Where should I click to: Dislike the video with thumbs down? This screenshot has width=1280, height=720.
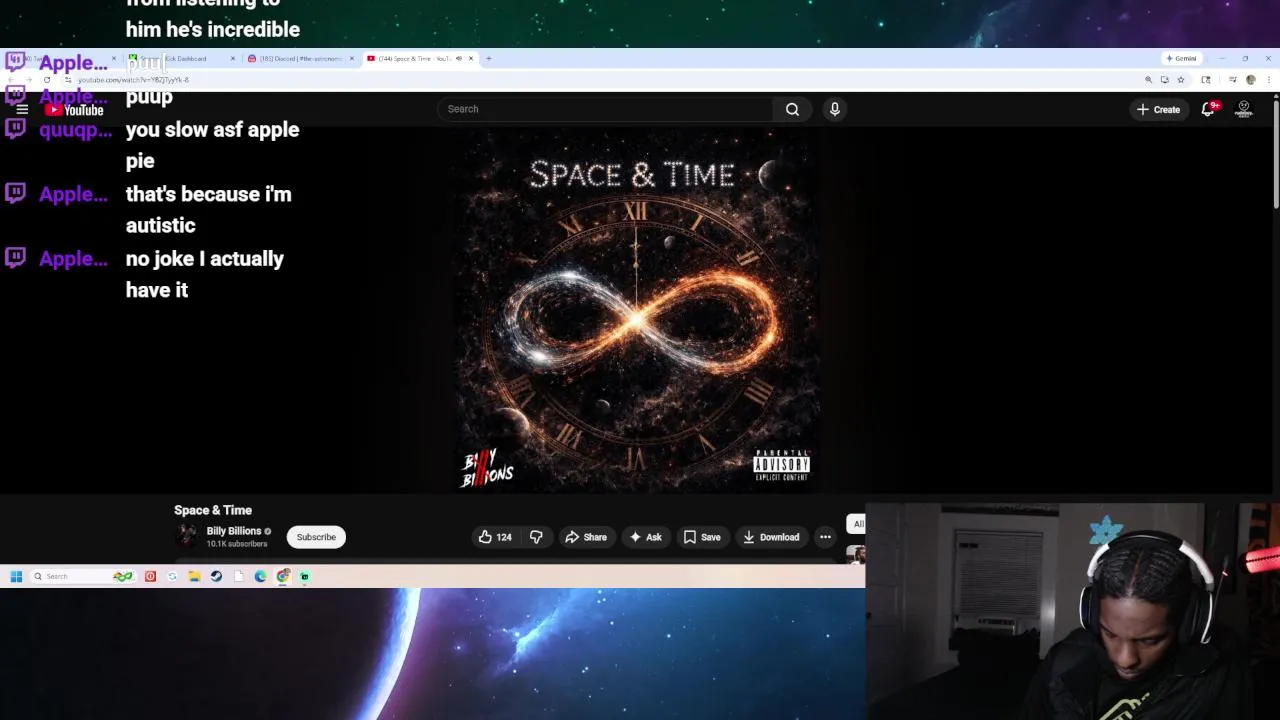click(536, 537)
